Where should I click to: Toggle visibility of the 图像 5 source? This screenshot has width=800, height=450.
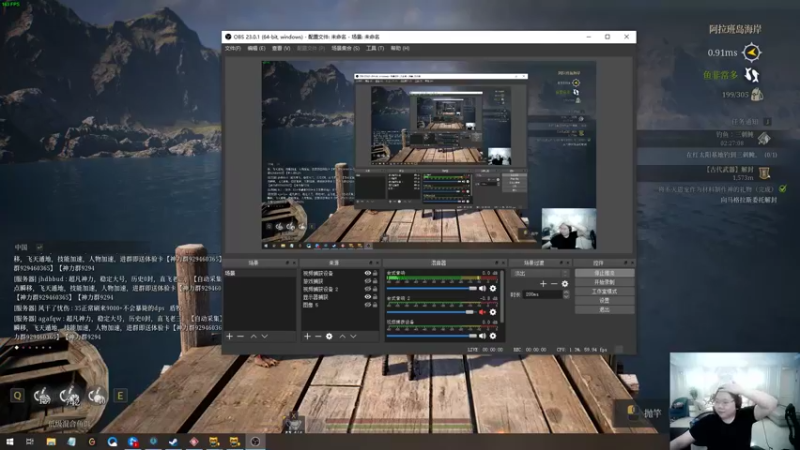(367, 305)
